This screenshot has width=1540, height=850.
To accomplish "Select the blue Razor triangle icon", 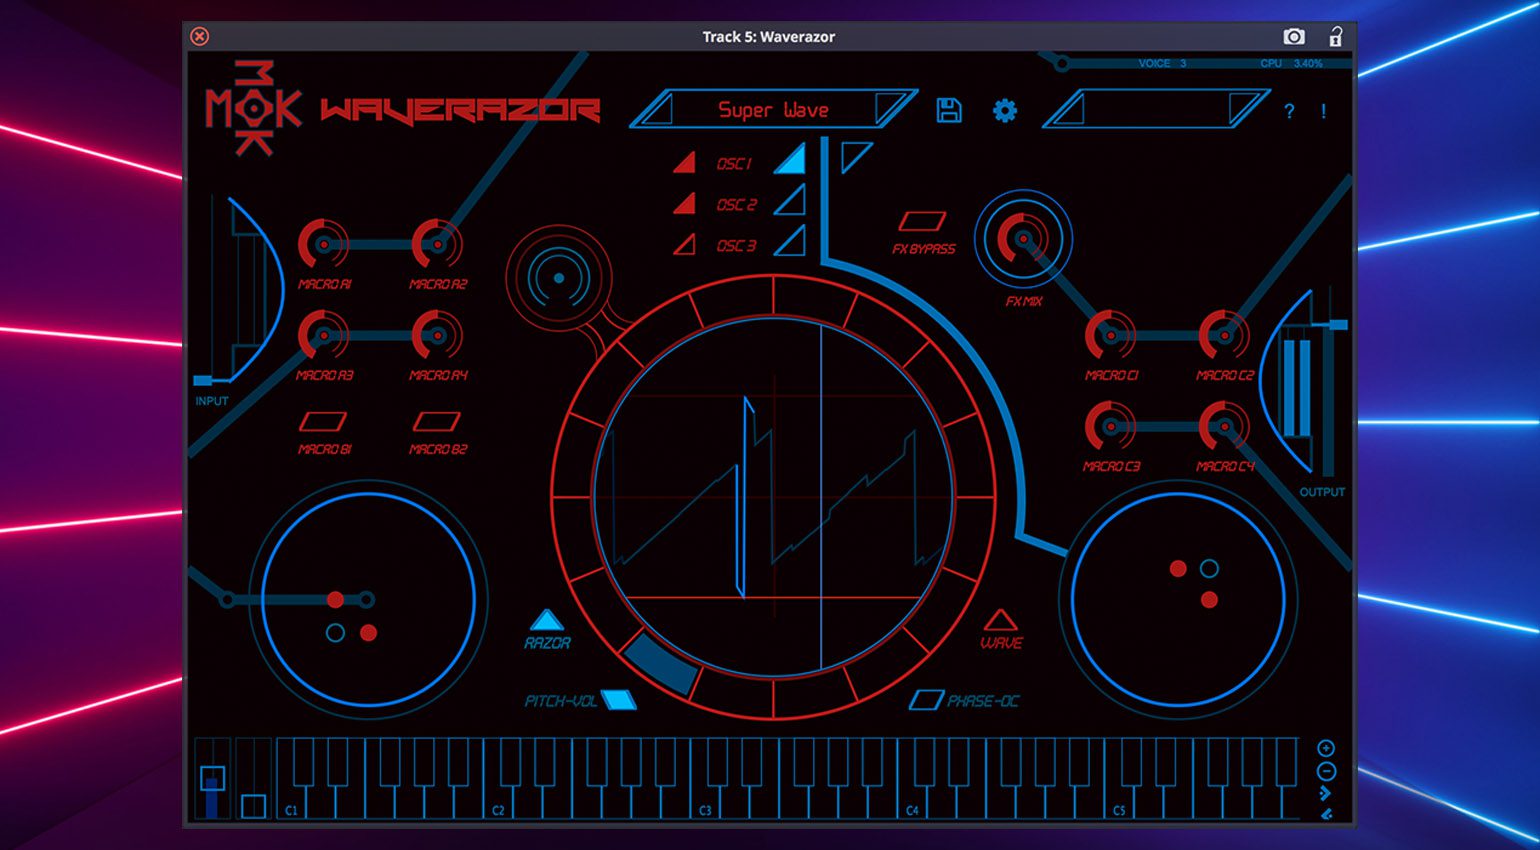I will pyautogui.click(x=546, y=621).
